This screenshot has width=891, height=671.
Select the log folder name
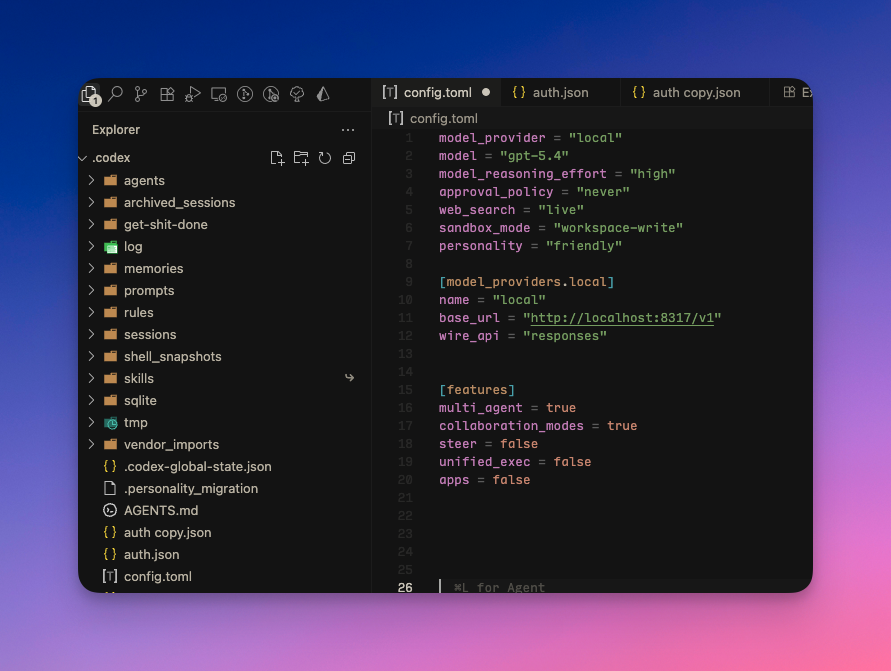point(133,247)
